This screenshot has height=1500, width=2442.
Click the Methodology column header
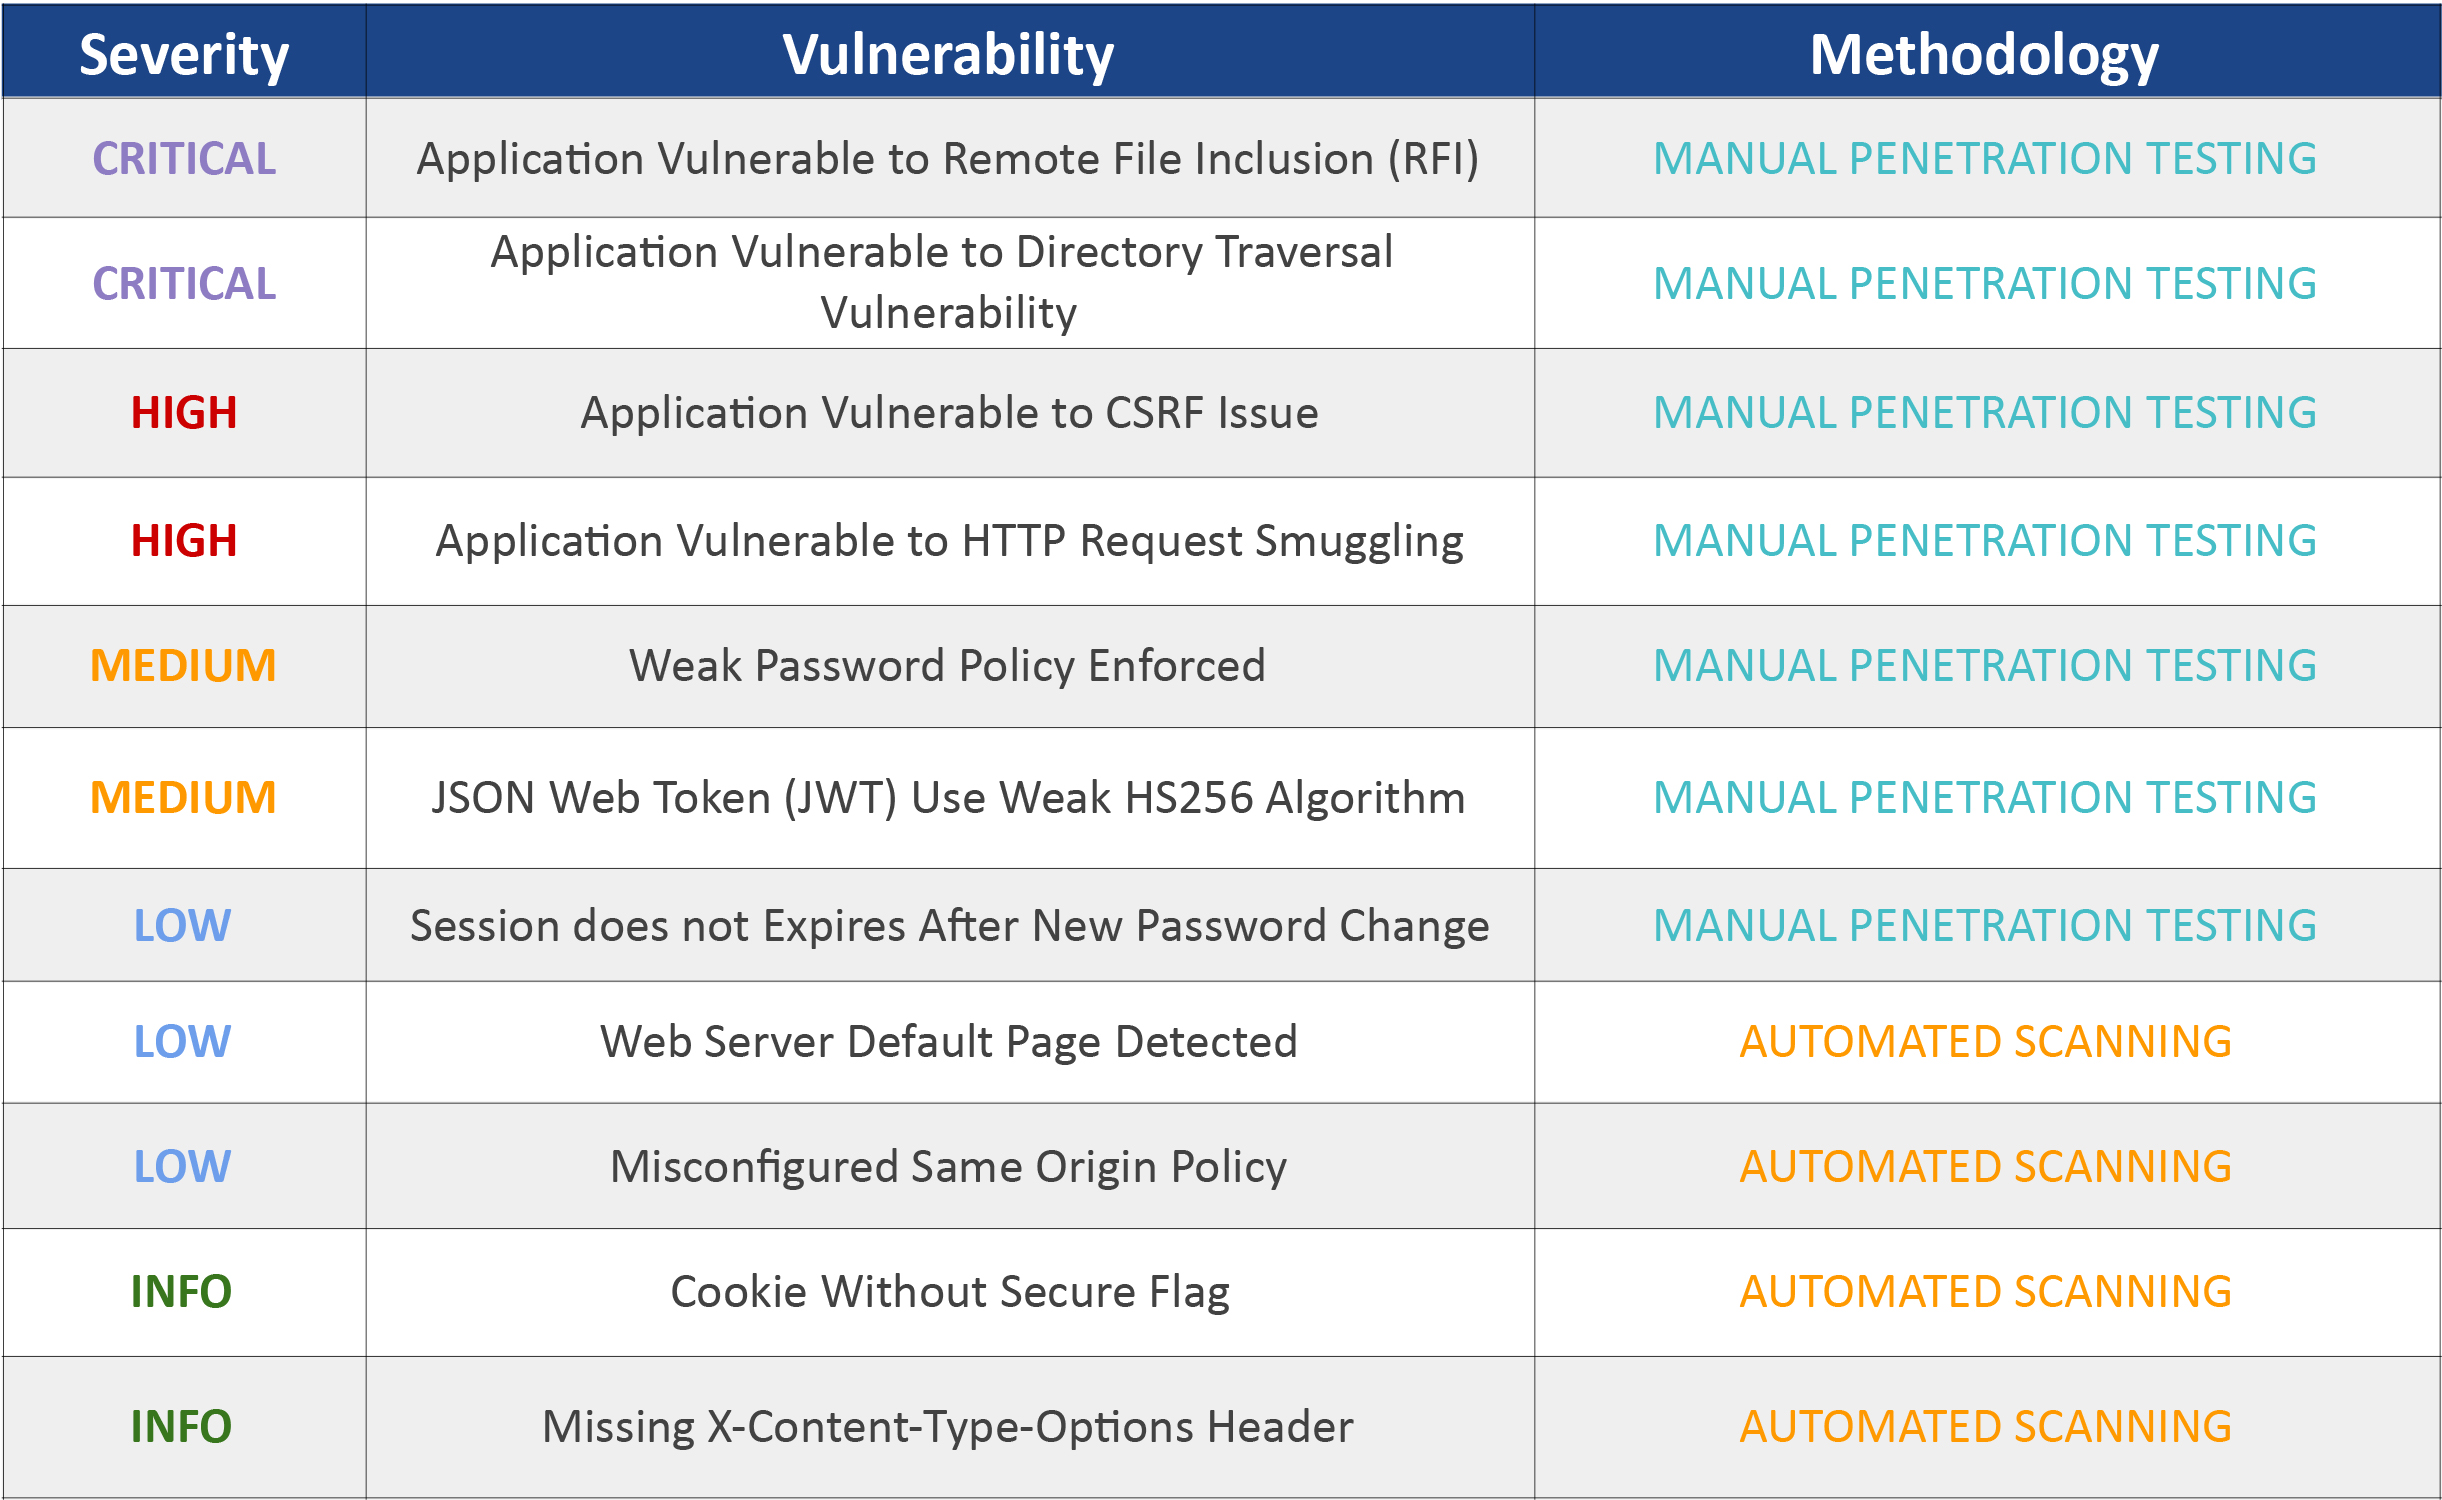1984,55
